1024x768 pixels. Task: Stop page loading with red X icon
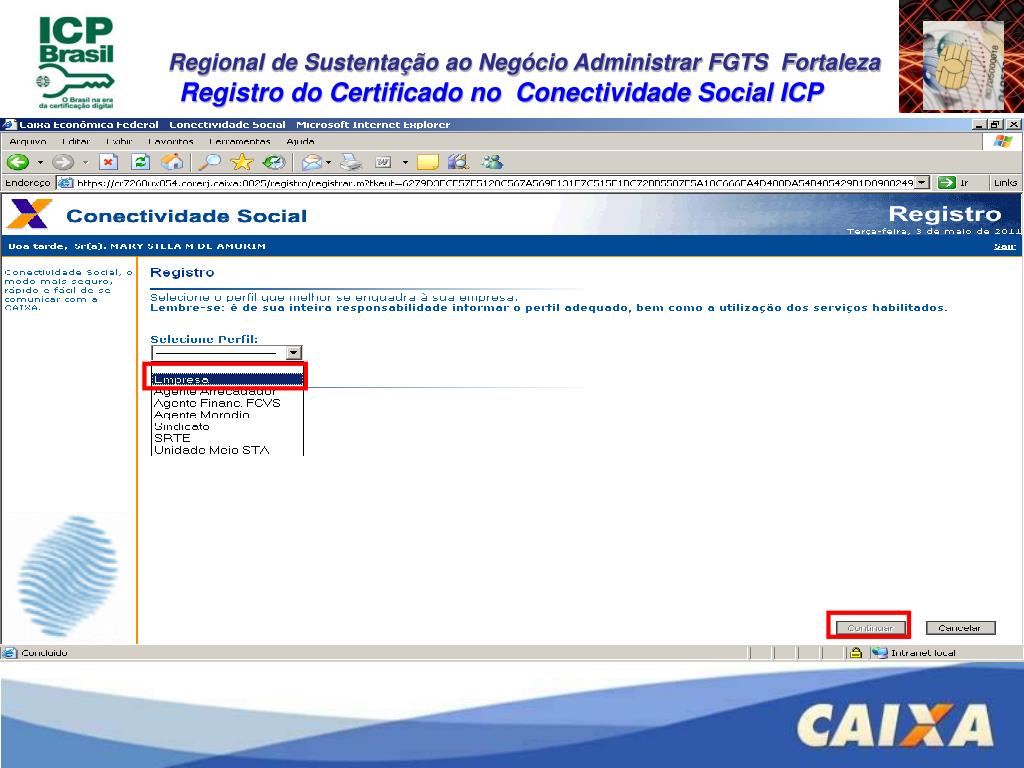click(x=108, y=162)
